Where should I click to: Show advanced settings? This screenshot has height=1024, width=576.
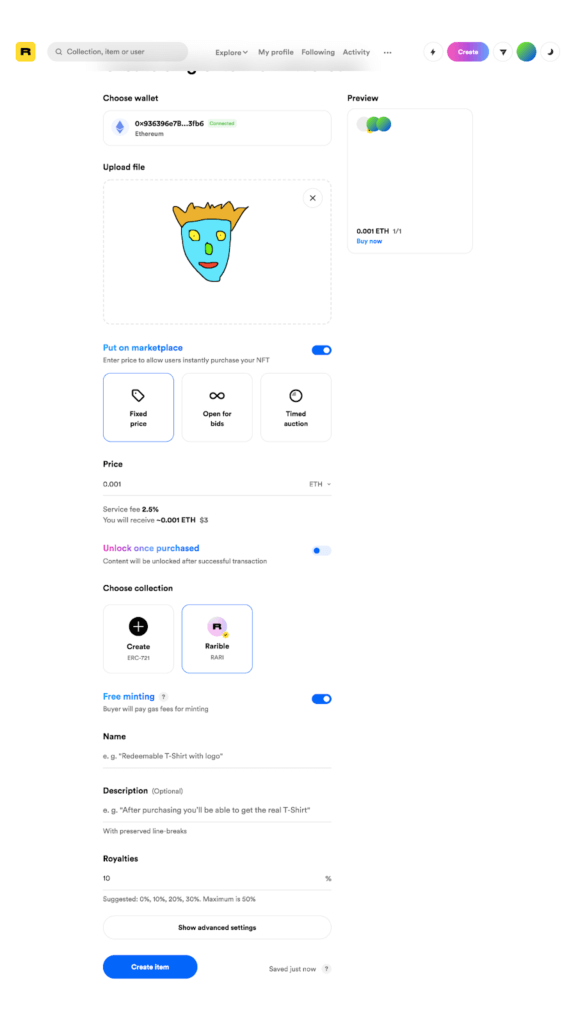click(x=217, y=927)
